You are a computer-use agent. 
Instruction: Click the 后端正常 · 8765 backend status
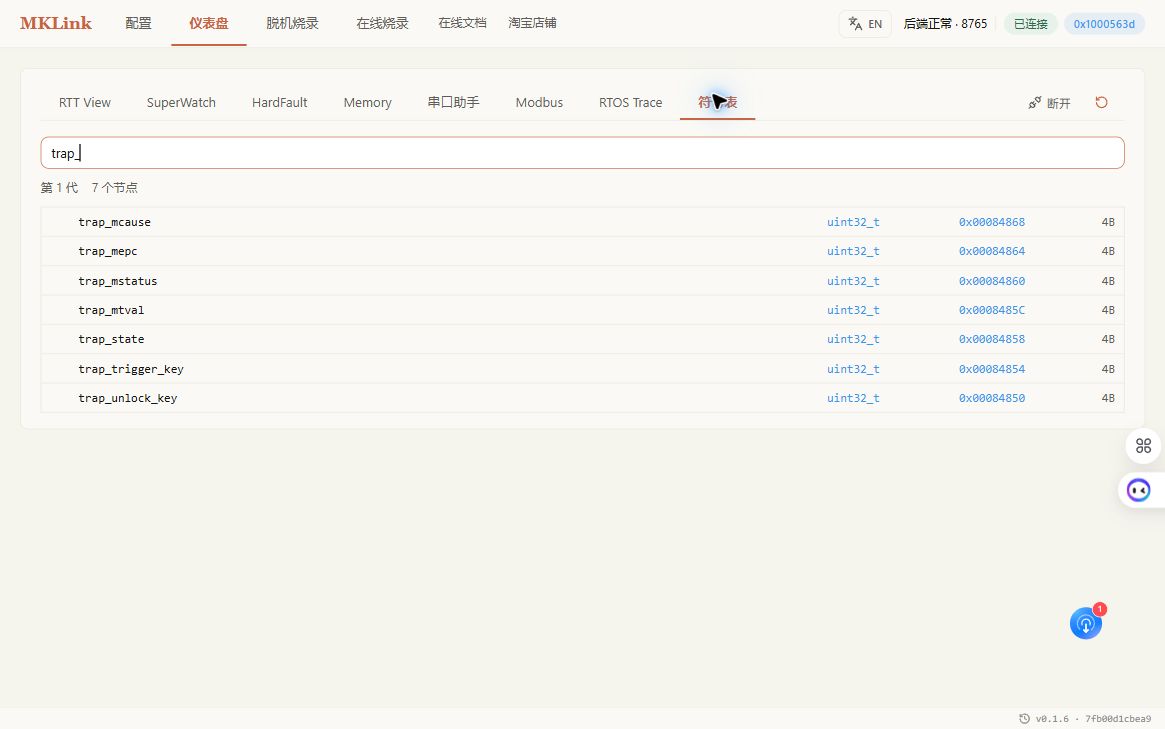pos(945,24)
